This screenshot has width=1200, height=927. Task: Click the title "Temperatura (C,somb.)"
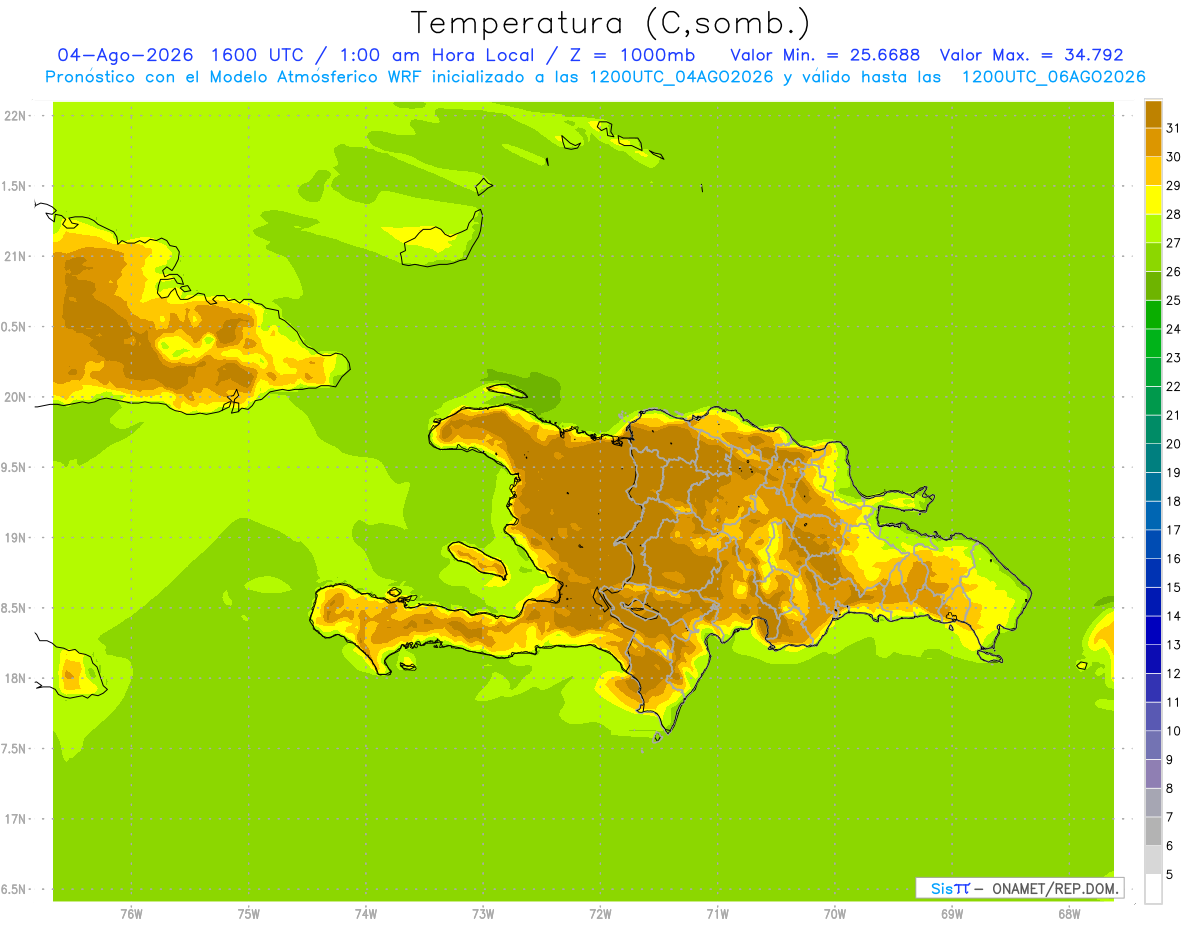tap(610, 23)
